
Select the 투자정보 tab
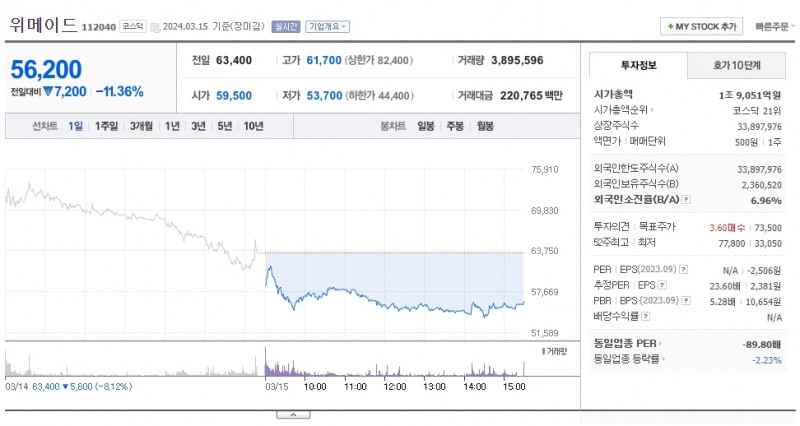click(638, 66)
